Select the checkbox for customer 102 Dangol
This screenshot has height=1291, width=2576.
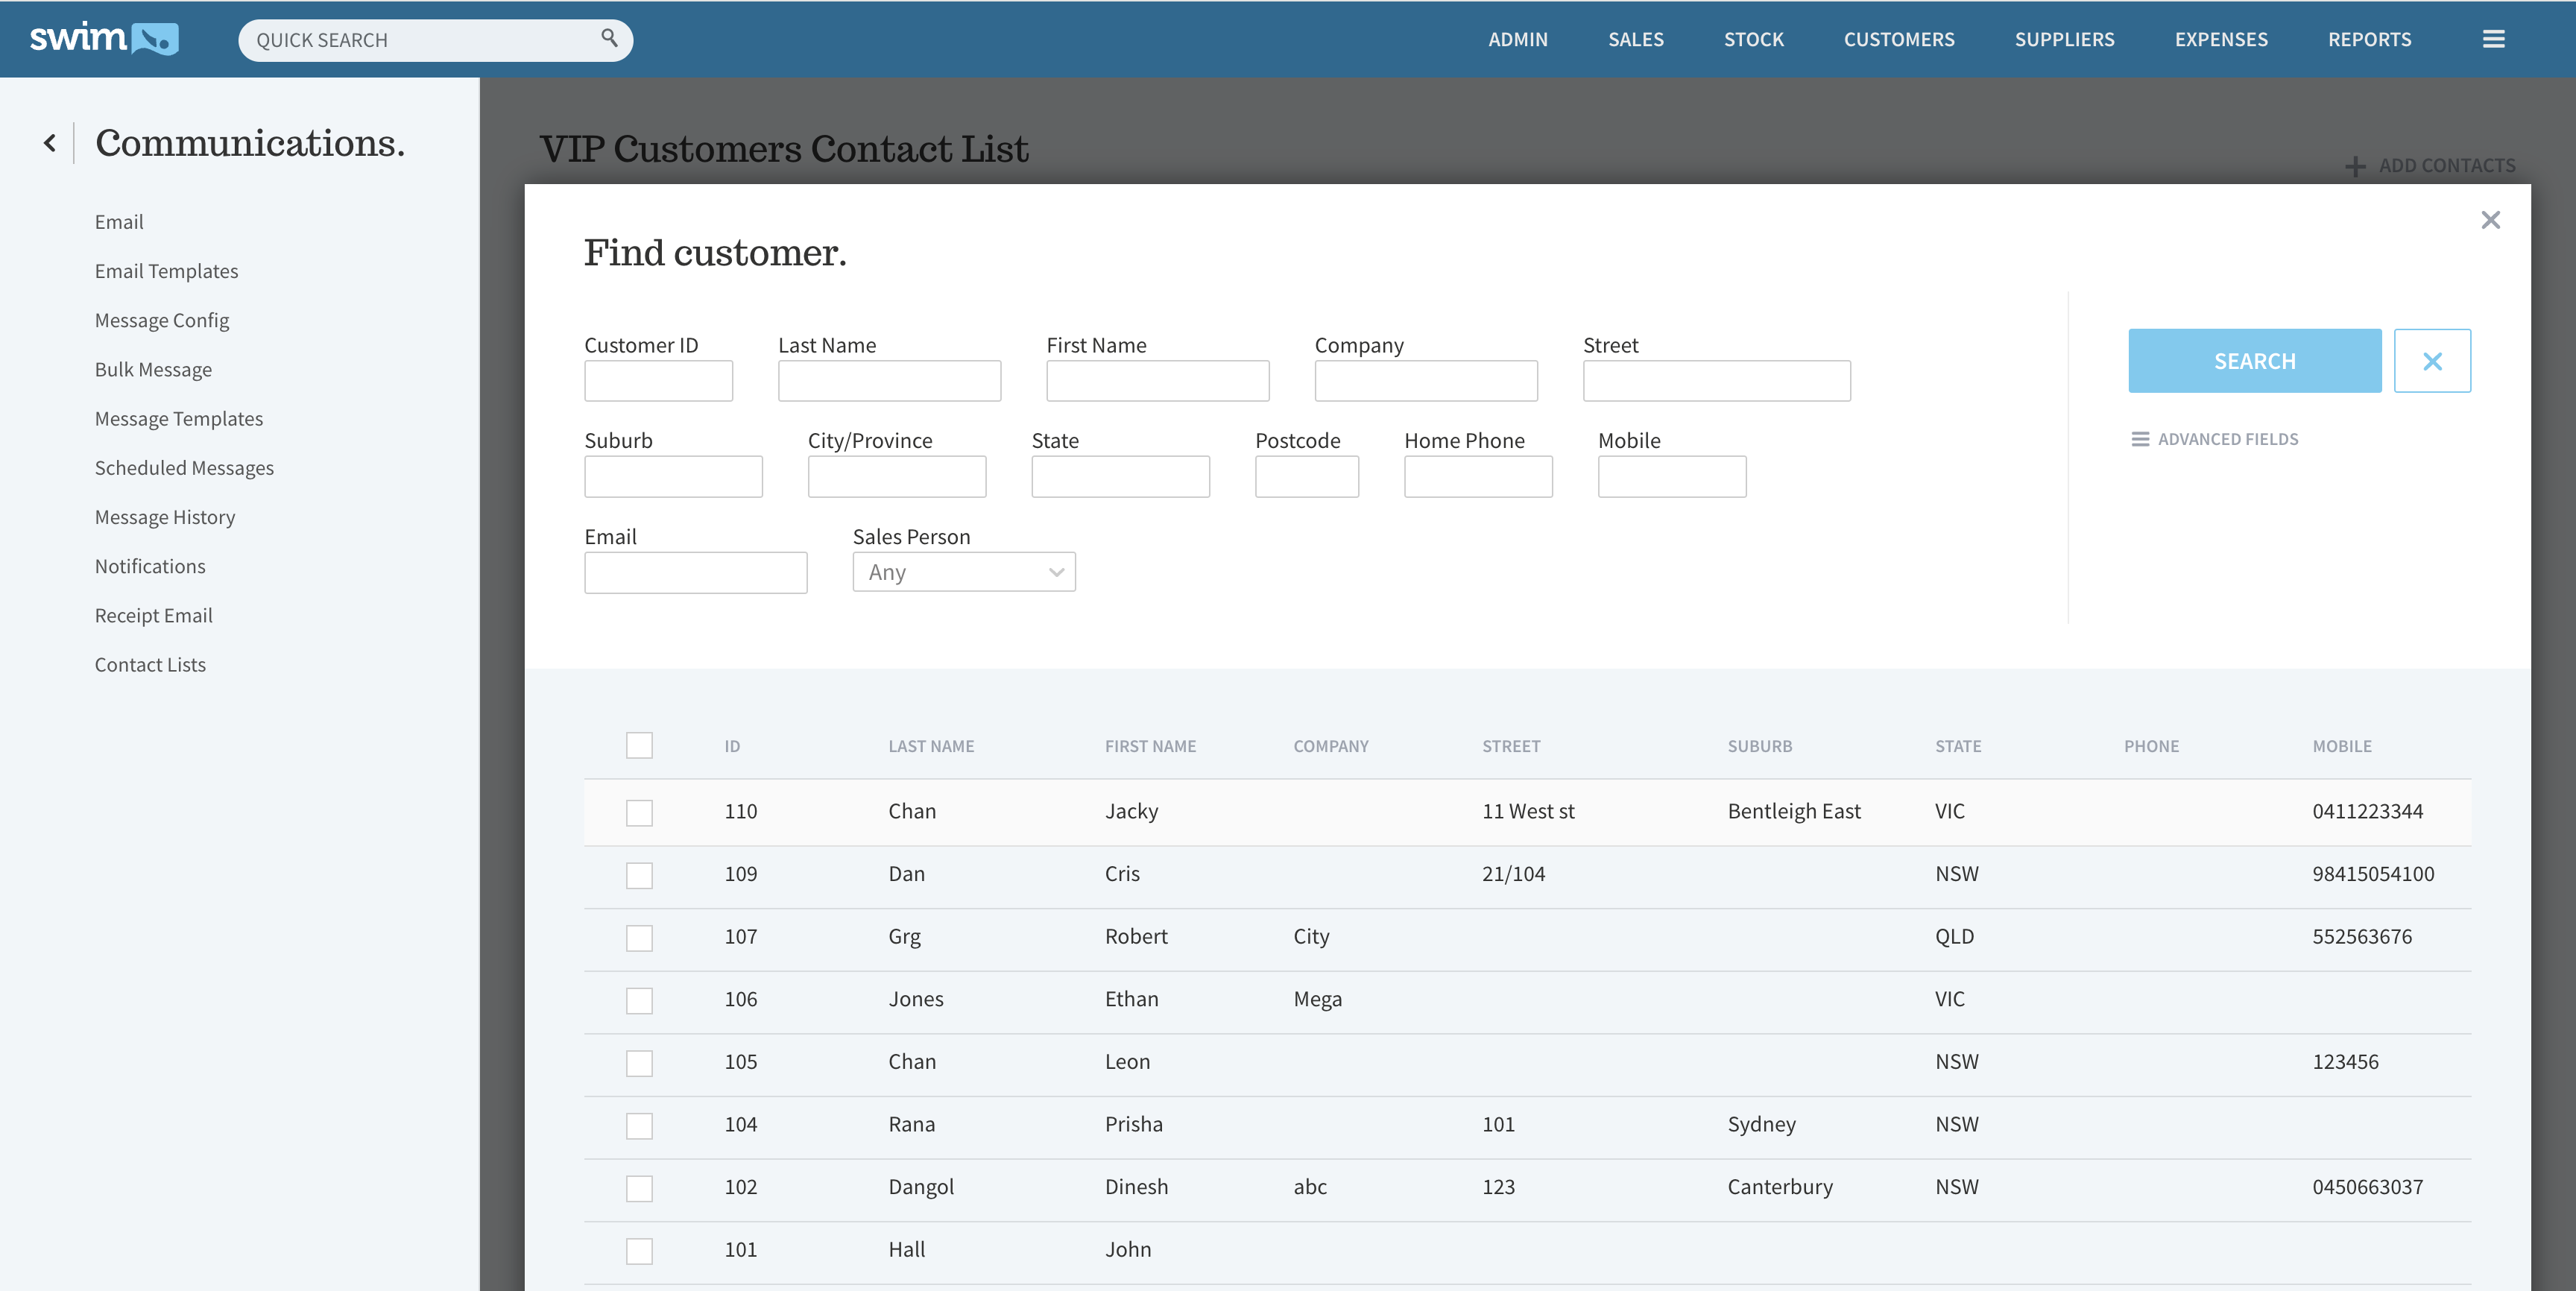[x=639, y=1188]
